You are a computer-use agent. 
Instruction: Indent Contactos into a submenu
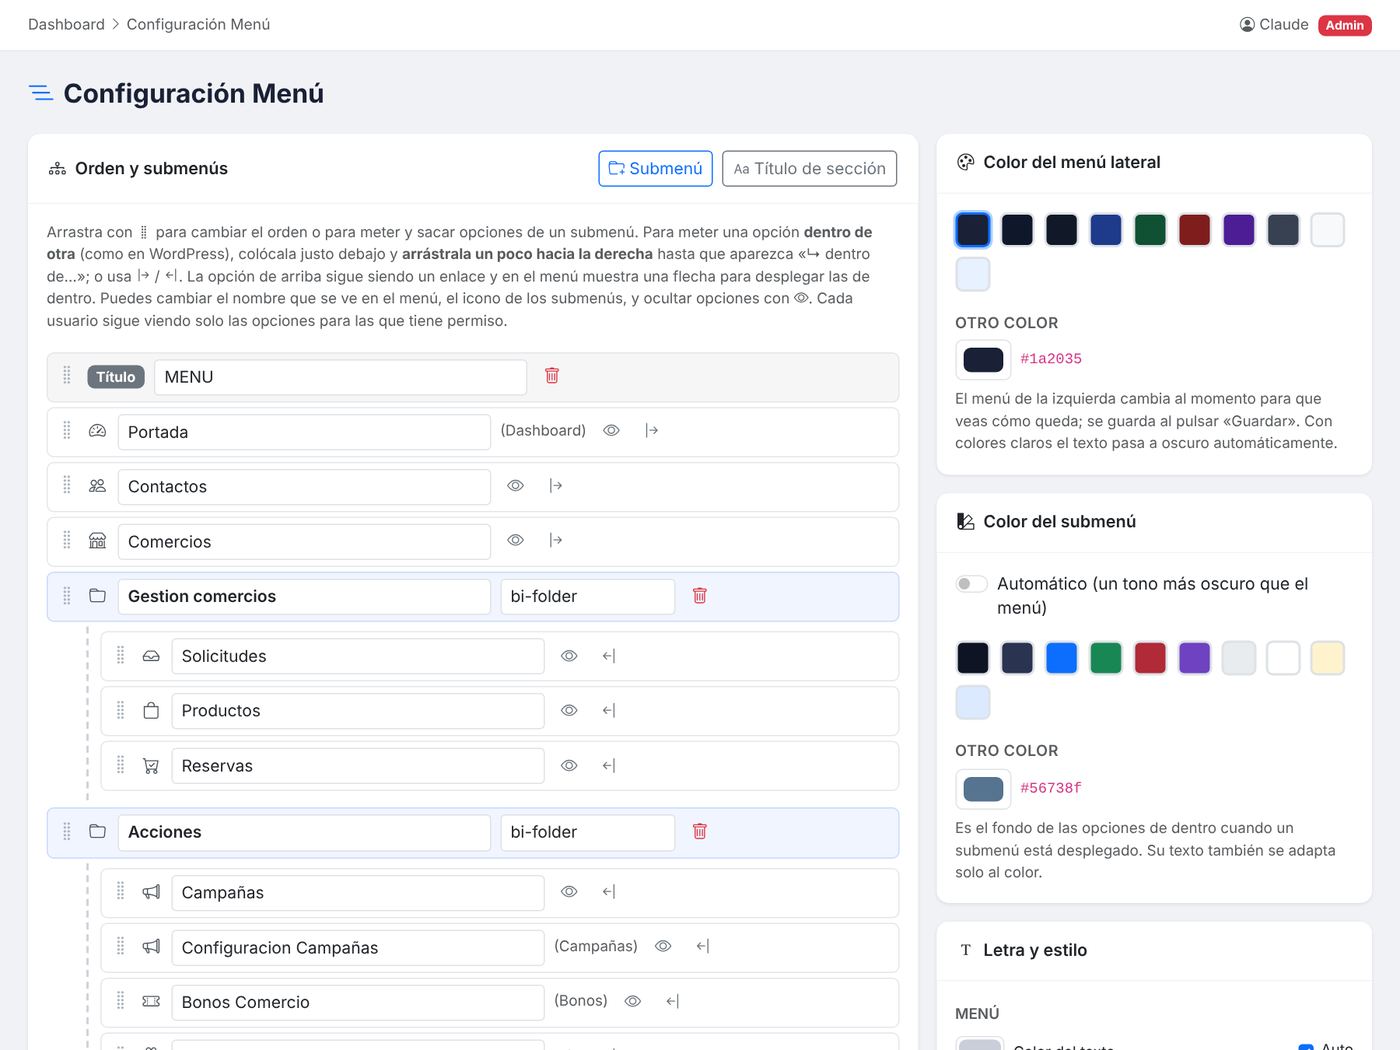(x=556, y=486)
